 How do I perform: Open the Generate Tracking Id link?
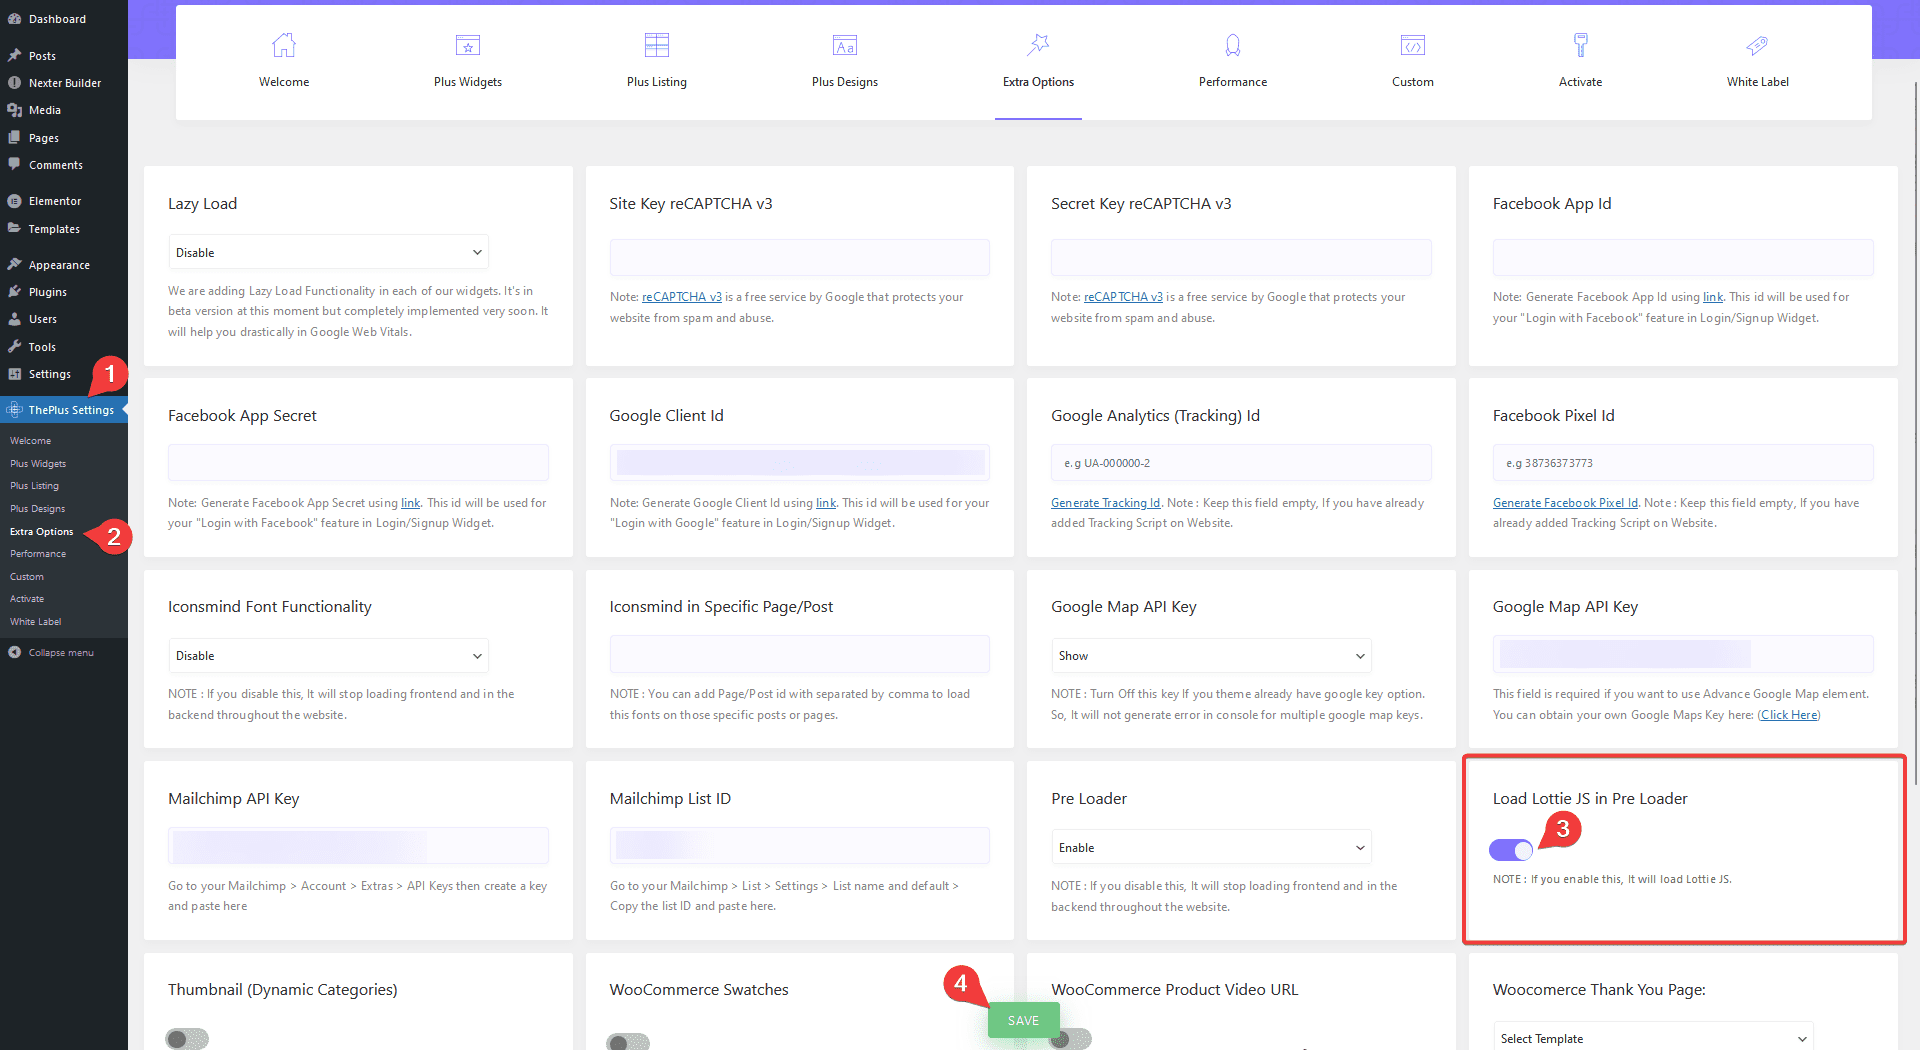[1106, 503]
